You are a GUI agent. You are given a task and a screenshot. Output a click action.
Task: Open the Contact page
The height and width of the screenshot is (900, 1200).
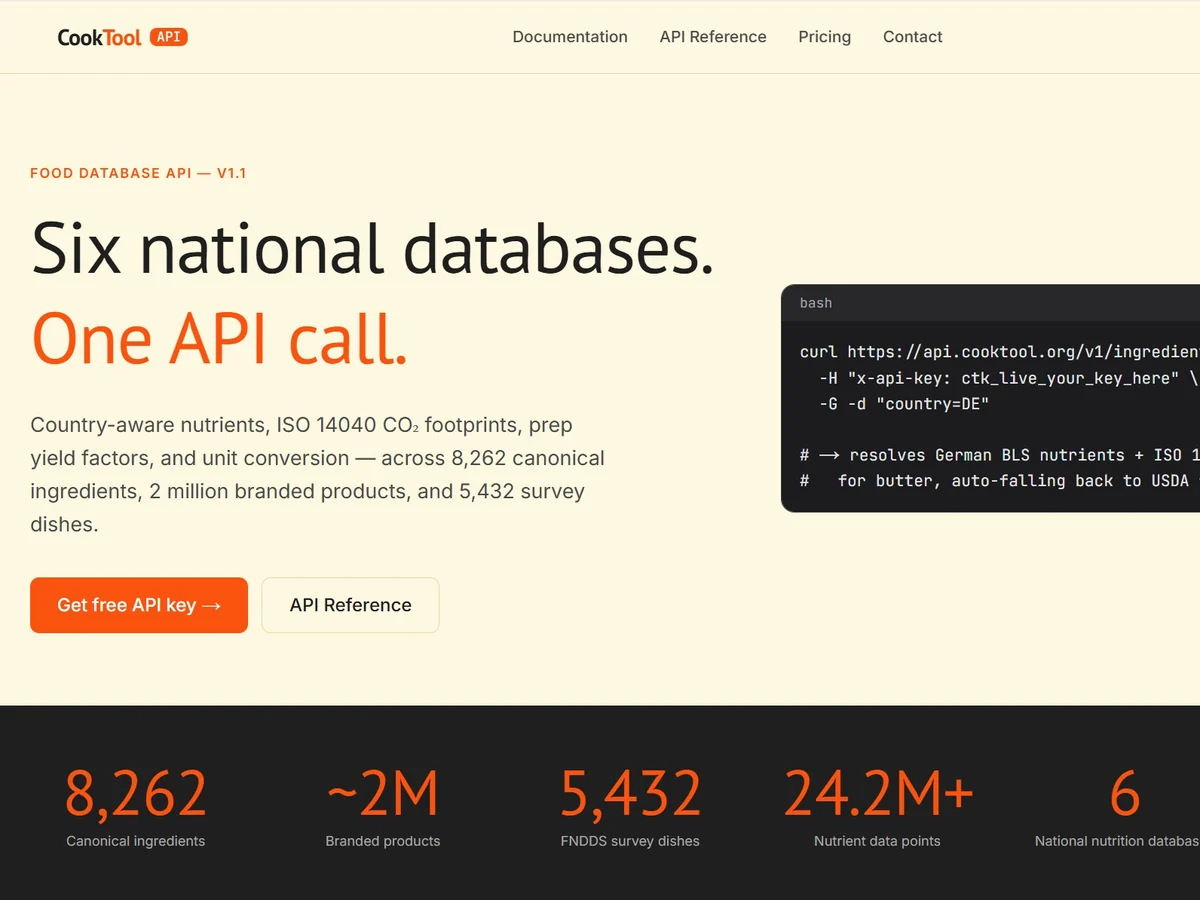tap(913, 37)
